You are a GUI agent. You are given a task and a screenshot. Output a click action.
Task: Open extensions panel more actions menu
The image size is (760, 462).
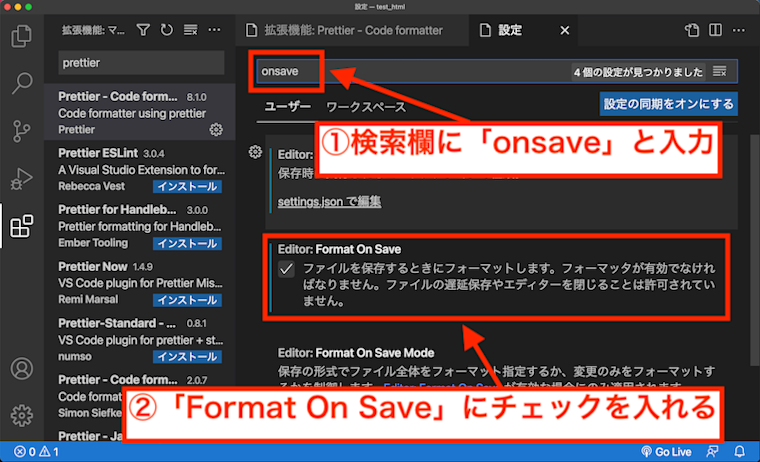pyautogui.click(x=214, y=31)
